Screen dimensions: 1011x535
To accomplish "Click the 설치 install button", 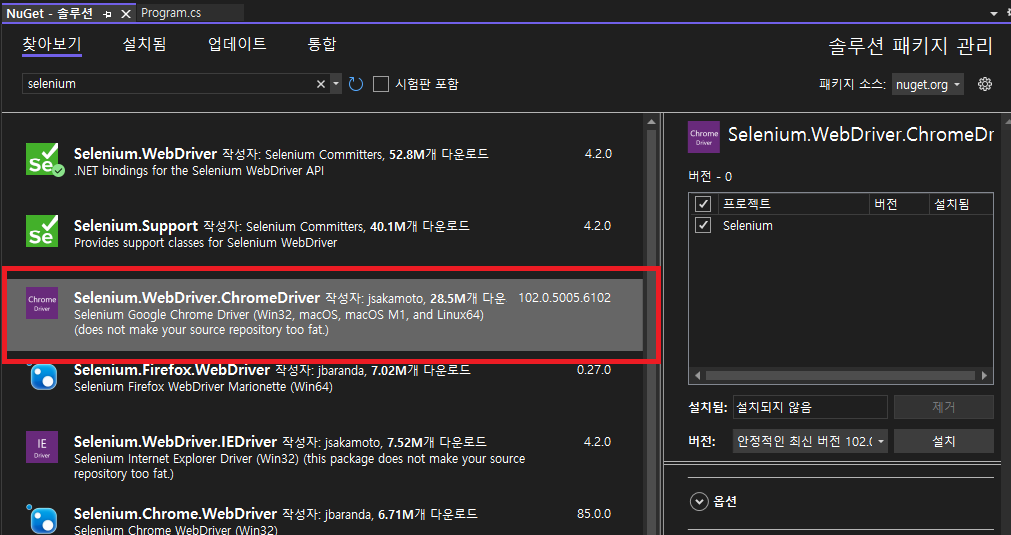I will 944,442.
